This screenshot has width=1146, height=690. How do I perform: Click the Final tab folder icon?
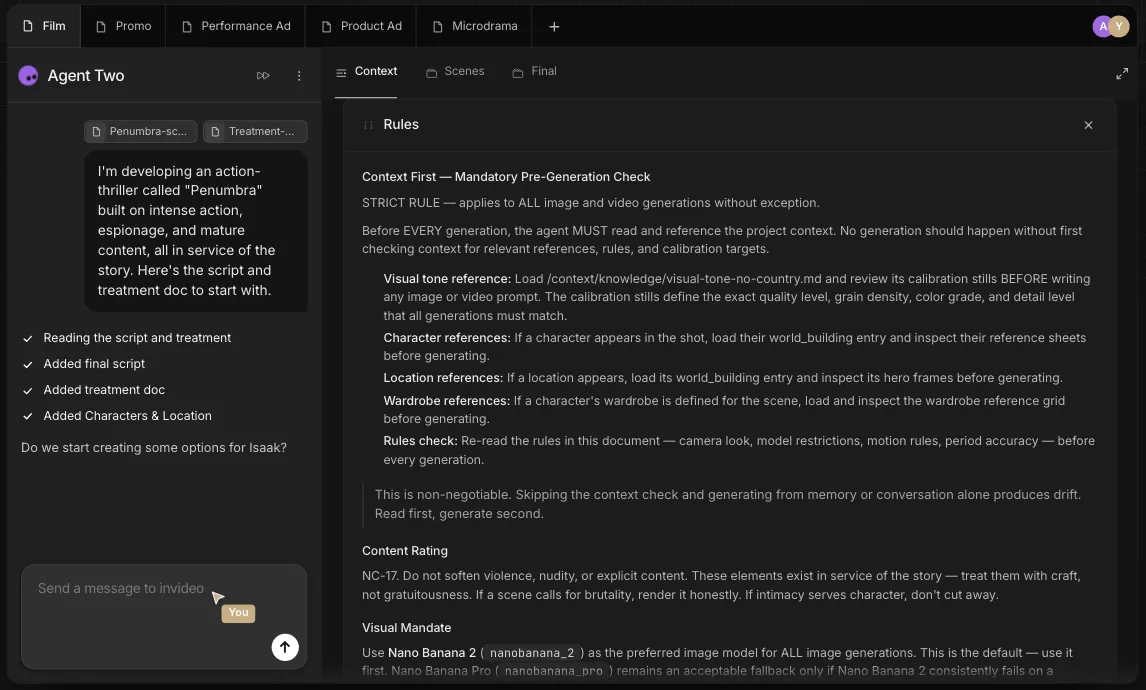(x=517, y=72)
